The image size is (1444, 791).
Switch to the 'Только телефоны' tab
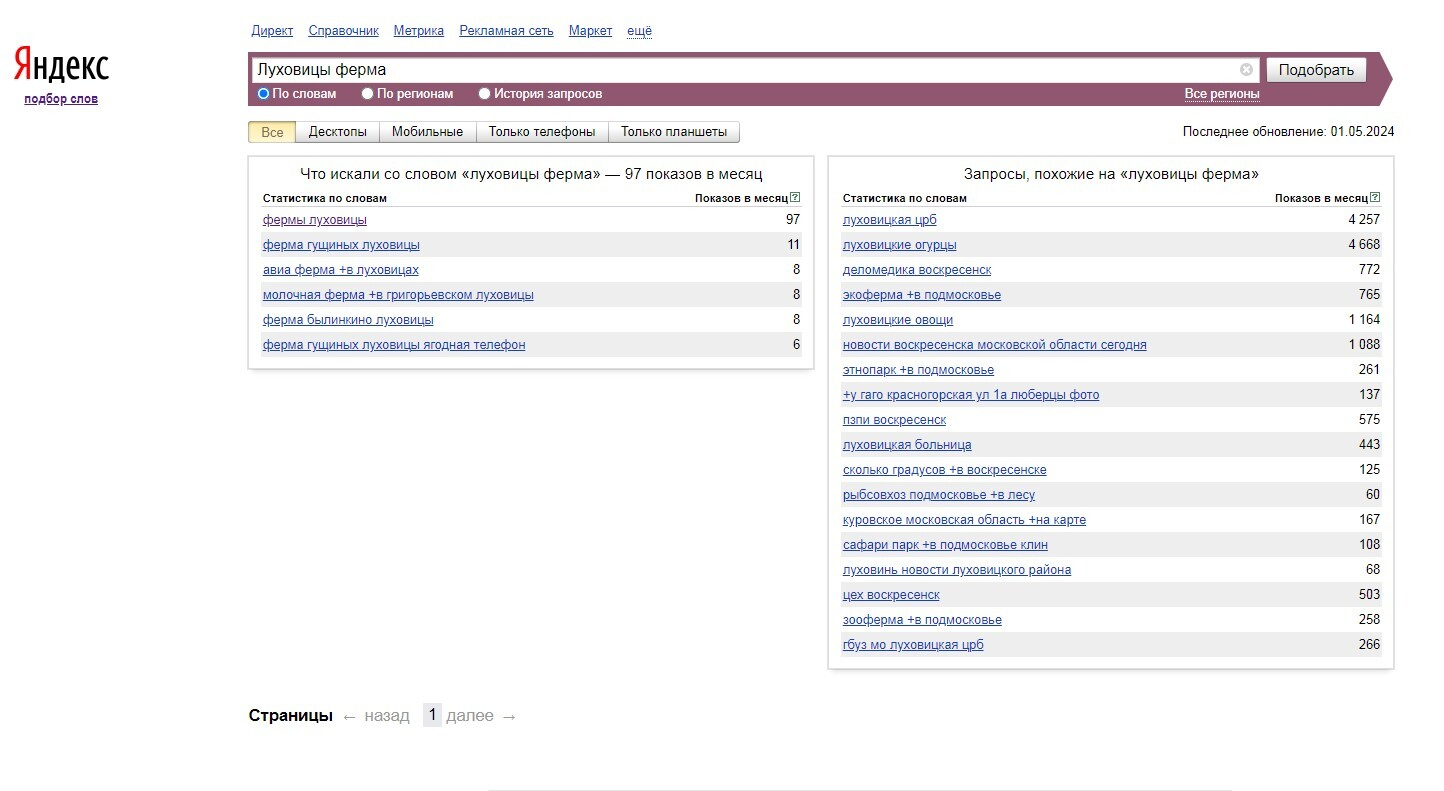(542, 132)
